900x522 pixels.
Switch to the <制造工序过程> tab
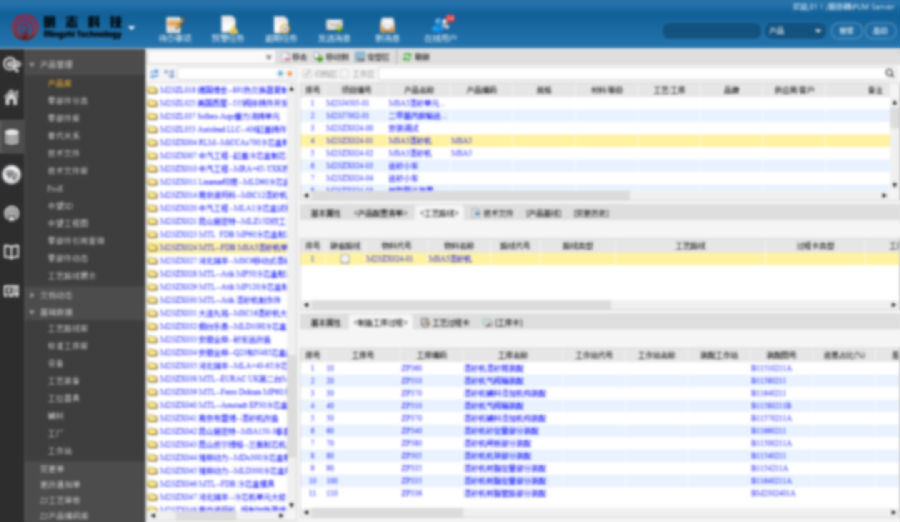[380, 323]
